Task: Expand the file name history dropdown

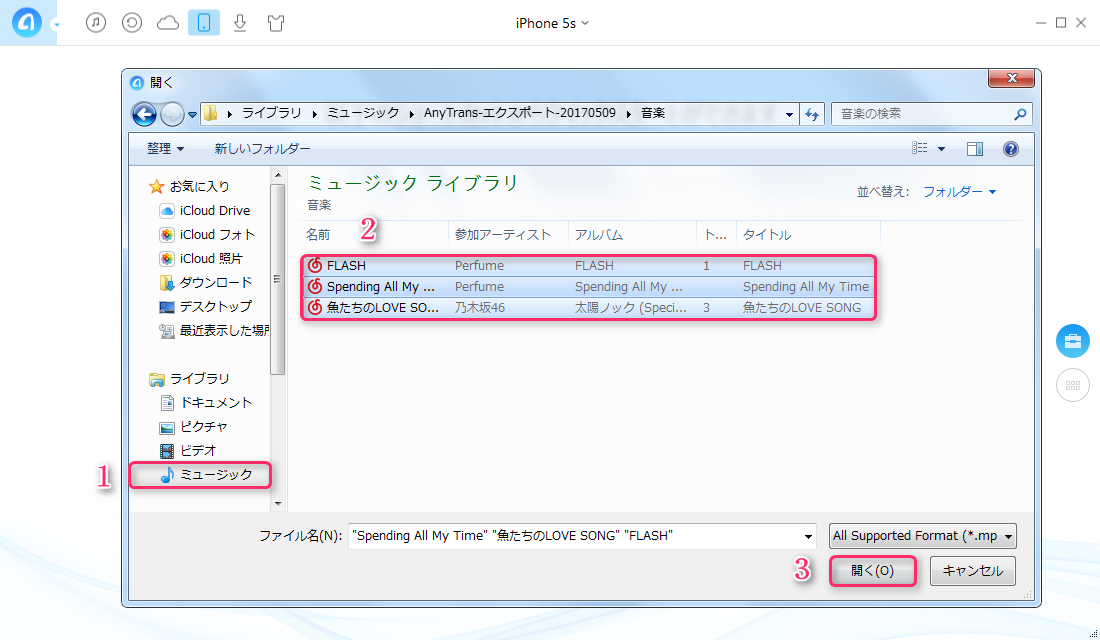Action: pyautogui.click(x=808, y=537)
